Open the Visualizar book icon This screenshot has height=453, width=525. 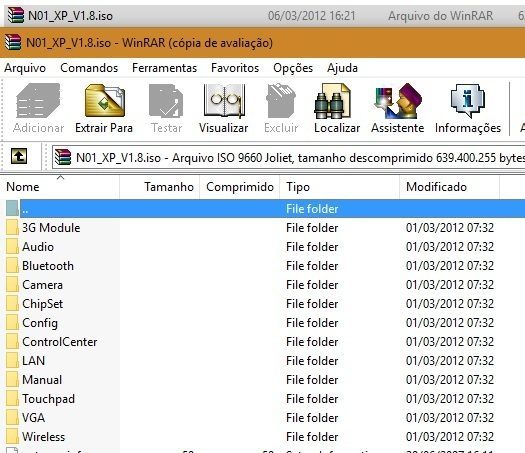coord(224,101)
